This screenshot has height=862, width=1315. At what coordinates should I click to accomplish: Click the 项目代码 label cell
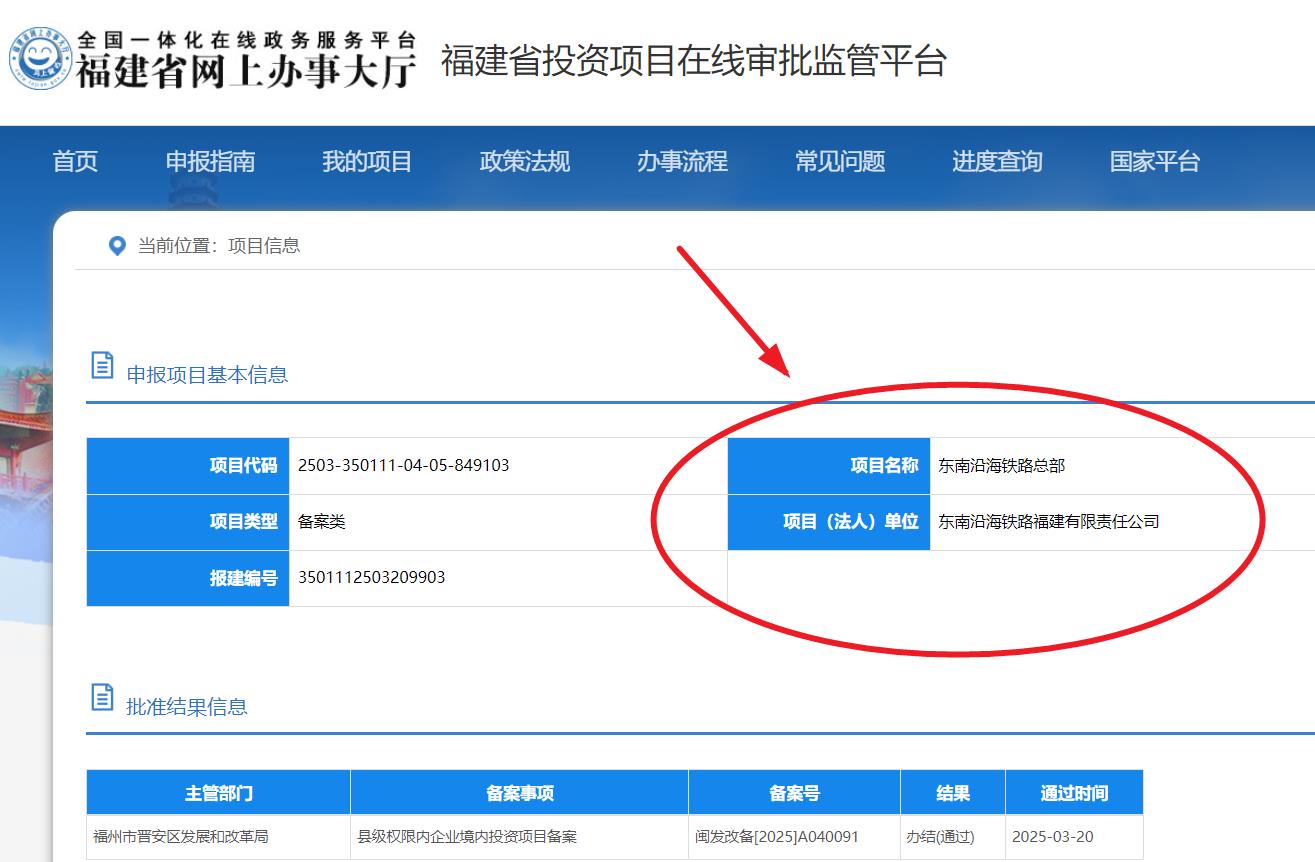point(188,465)
